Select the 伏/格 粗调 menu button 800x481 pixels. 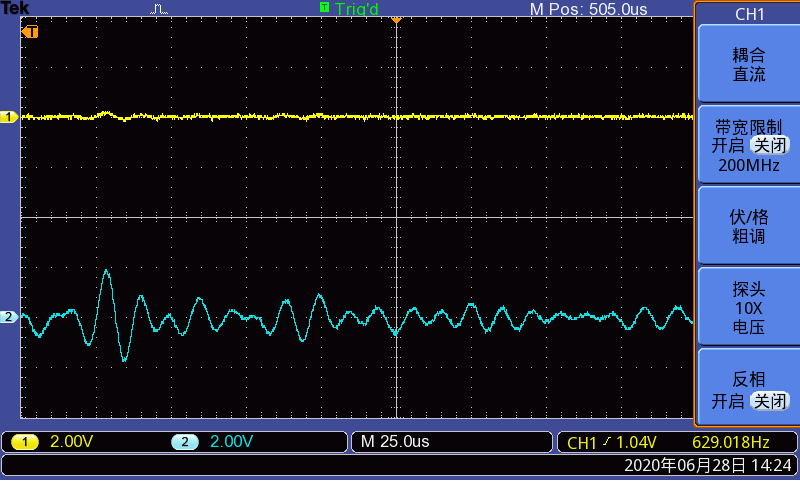point(748,226)
